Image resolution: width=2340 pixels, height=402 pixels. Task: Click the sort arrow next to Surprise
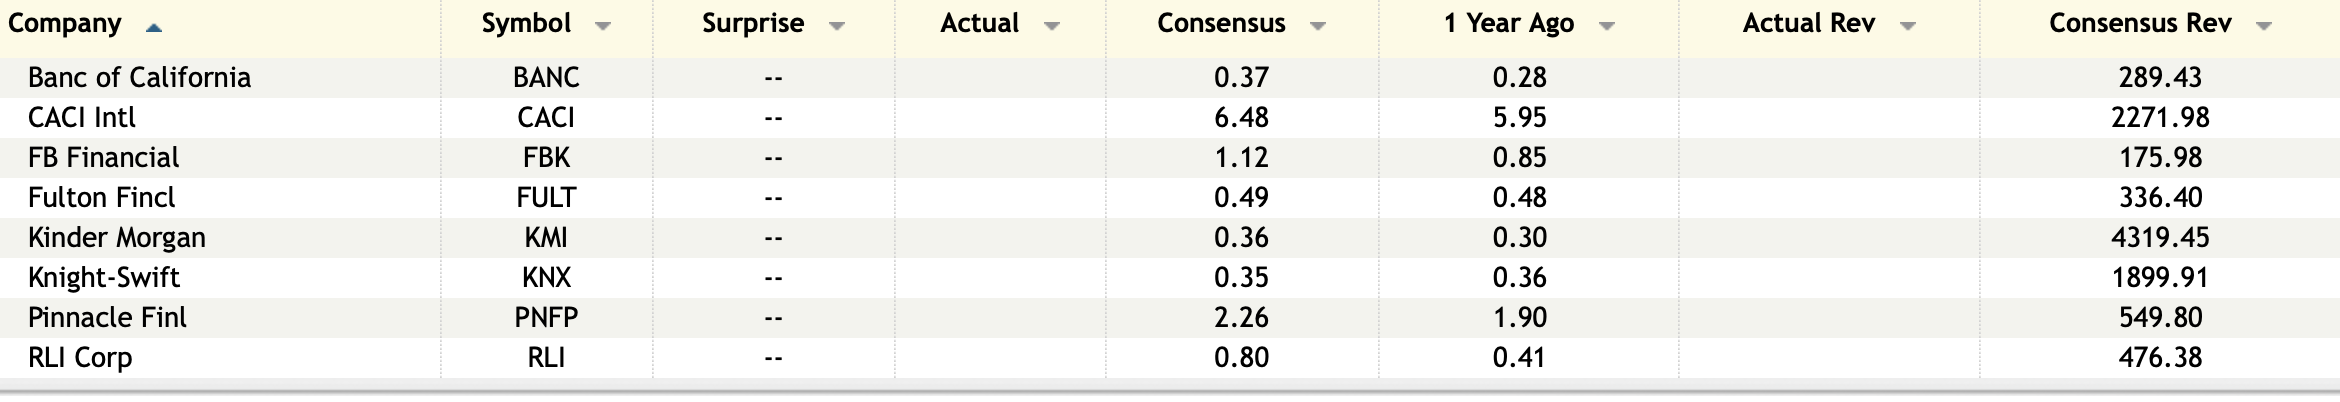[837, 27]
